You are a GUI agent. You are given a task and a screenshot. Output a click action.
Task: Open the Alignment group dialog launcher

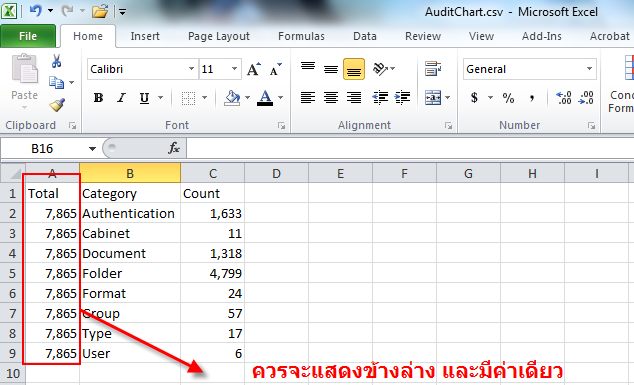(x=448, y=126)
